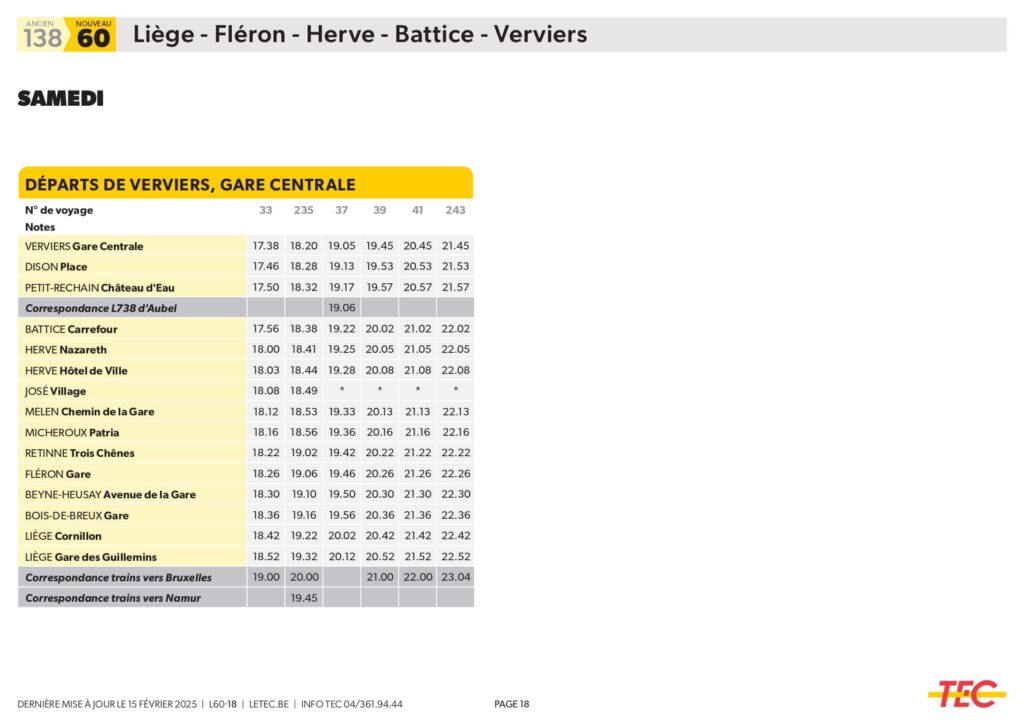Select trip number 243 column header
This screenshot has width=1024, height=725.
click(x=455, y=210)
